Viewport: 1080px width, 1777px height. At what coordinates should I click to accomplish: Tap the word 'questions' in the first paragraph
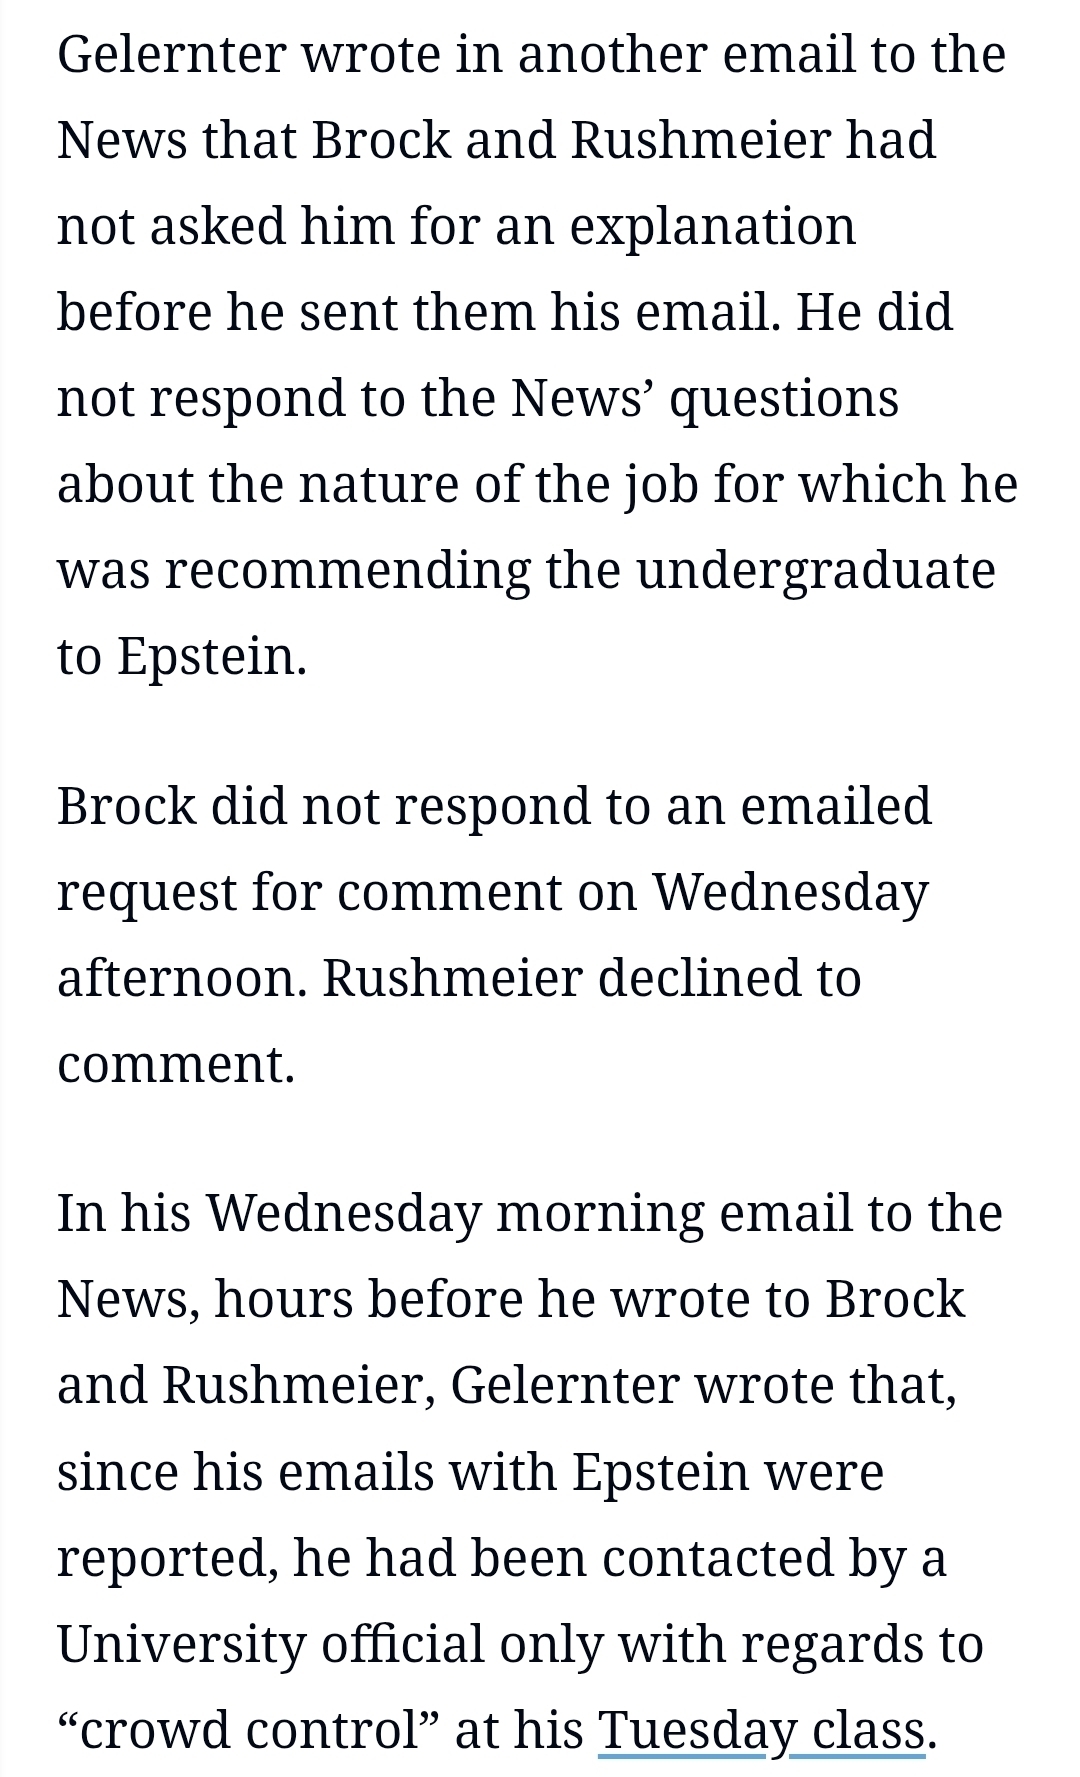coord(783,398)
